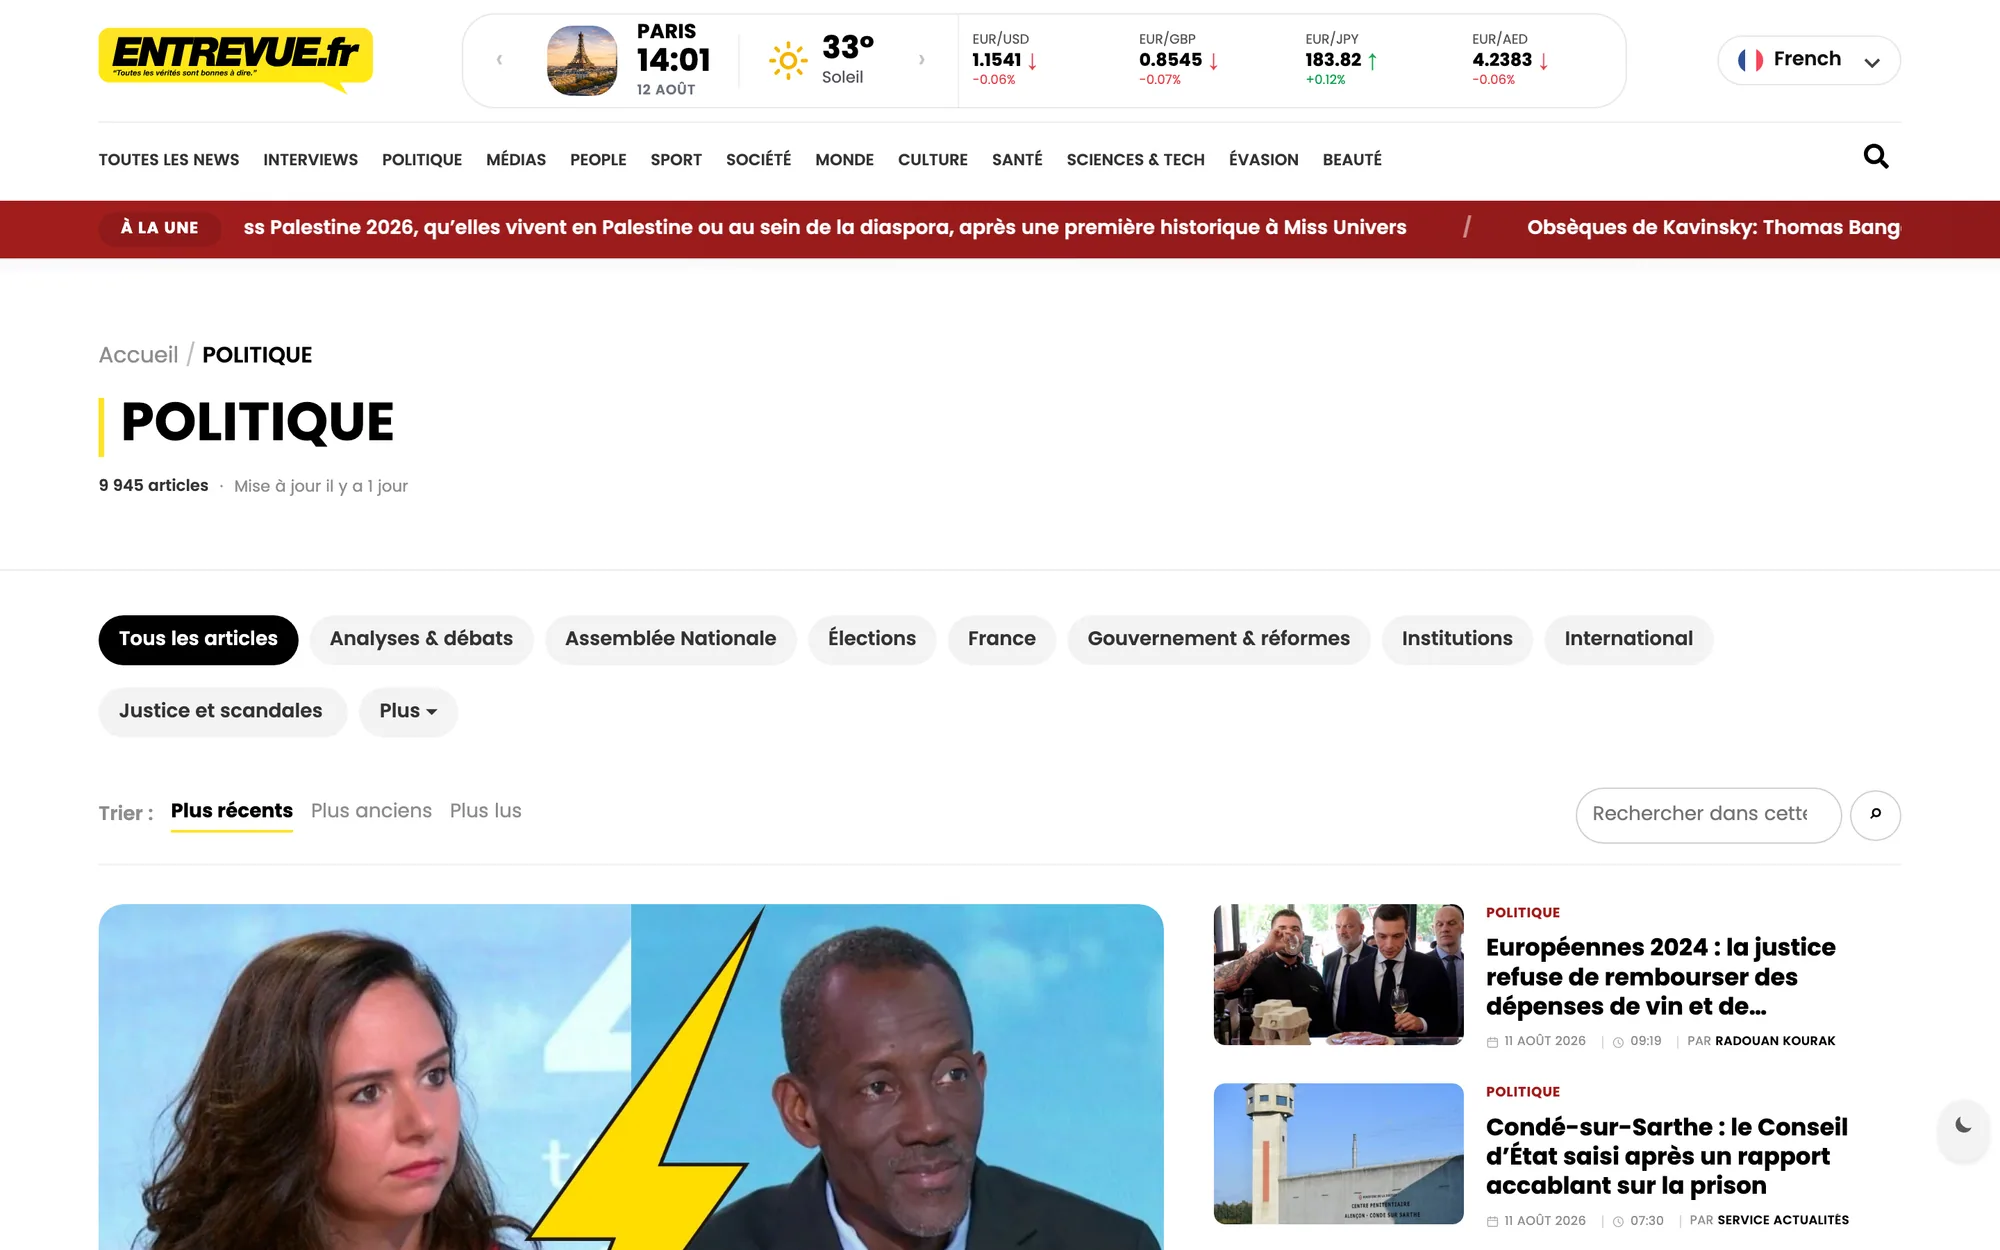This screenshot has width=2000, height=1250.
Task: Focus the Rechercher dans cette search field
Action: [x=1708, y=815]
